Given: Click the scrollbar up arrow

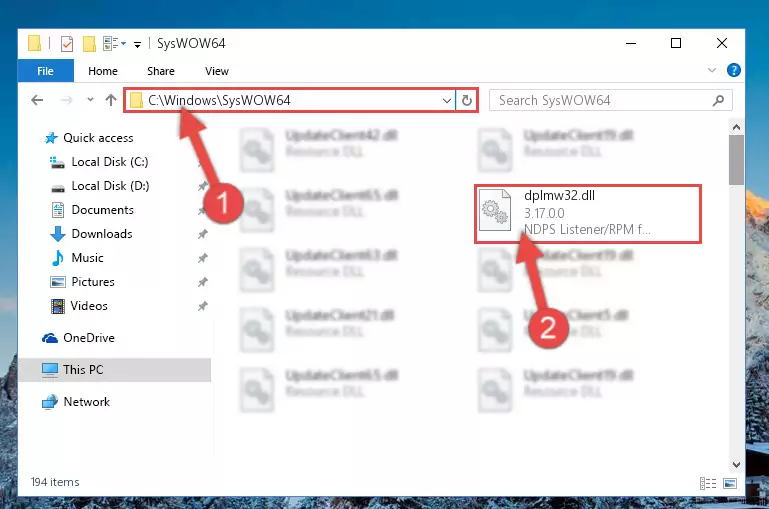Looking at the screenshot, I should (736, 127).
